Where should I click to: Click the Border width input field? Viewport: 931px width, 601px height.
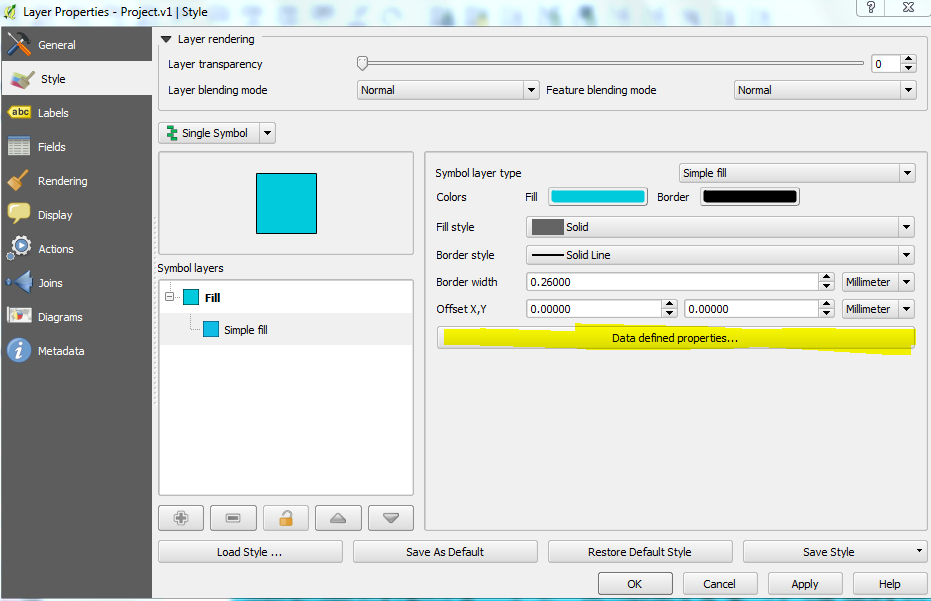coord(673,282)
